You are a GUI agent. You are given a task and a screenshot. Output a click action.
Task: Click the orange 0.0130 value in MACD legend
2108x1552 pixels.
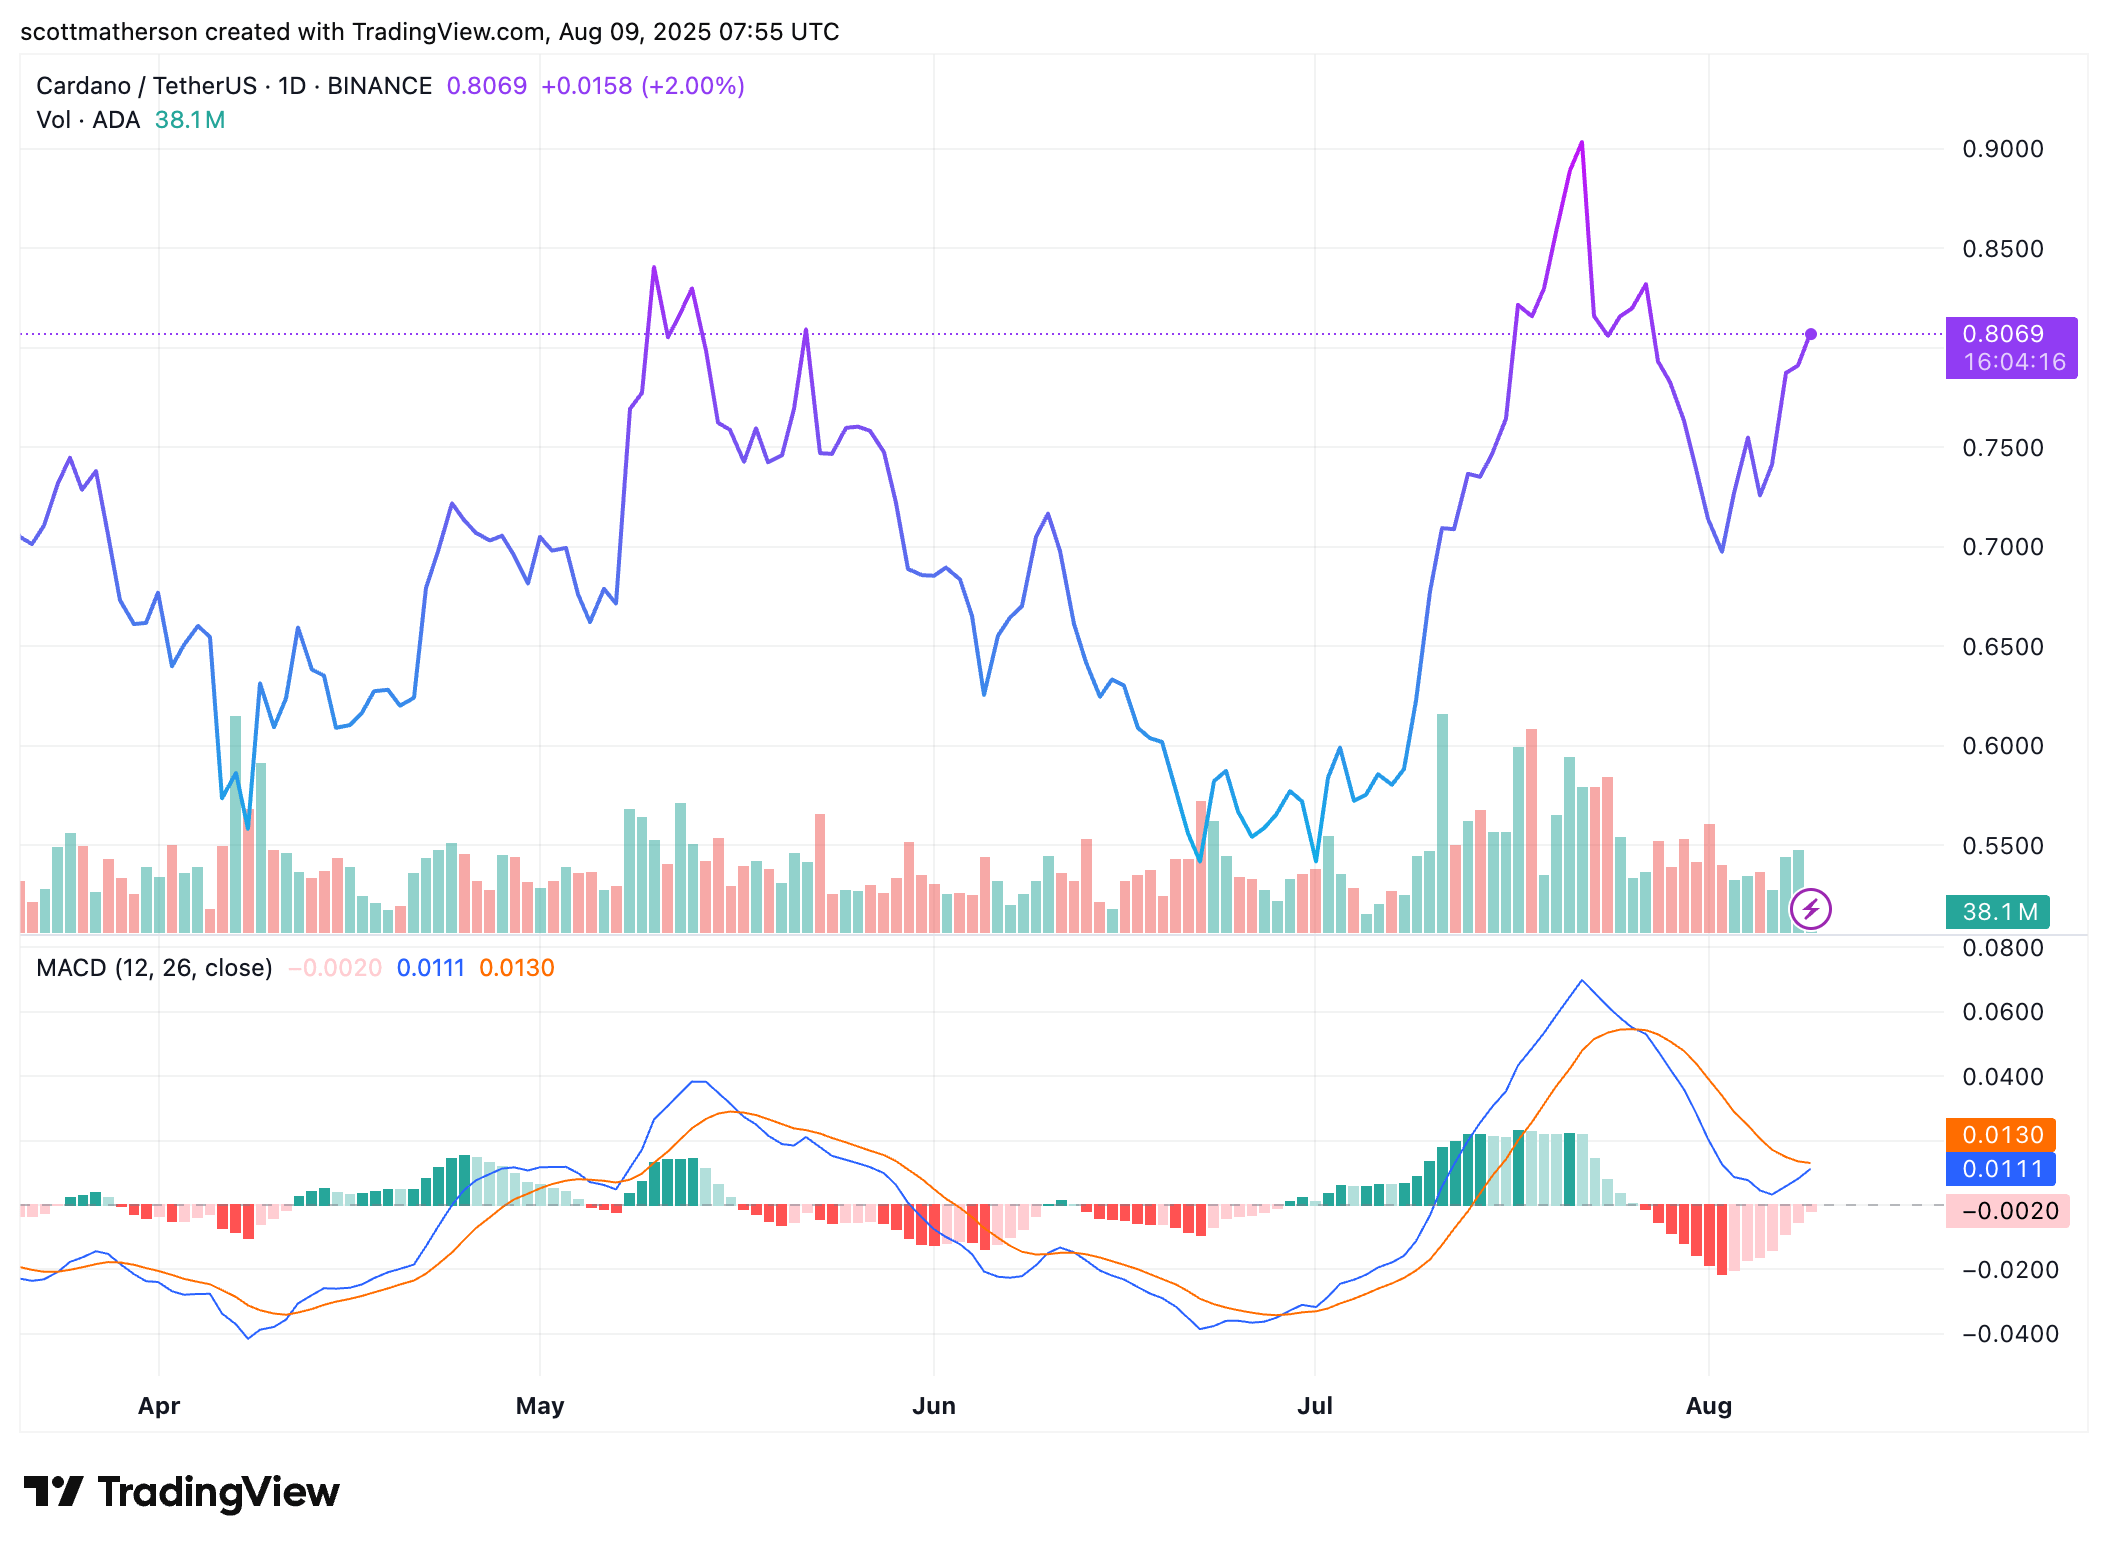pos(517,968)
